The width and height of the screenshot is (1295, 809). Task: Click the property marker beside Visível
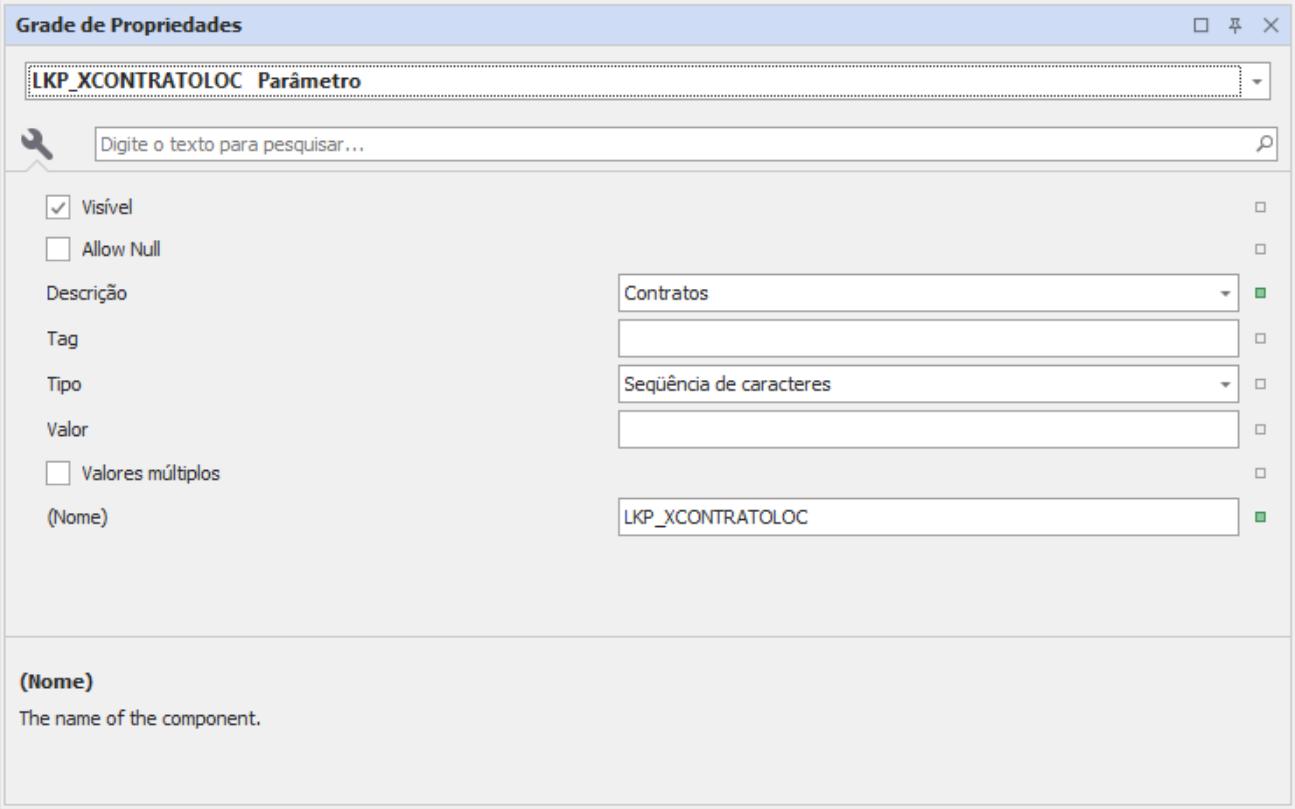[1260, 208]
